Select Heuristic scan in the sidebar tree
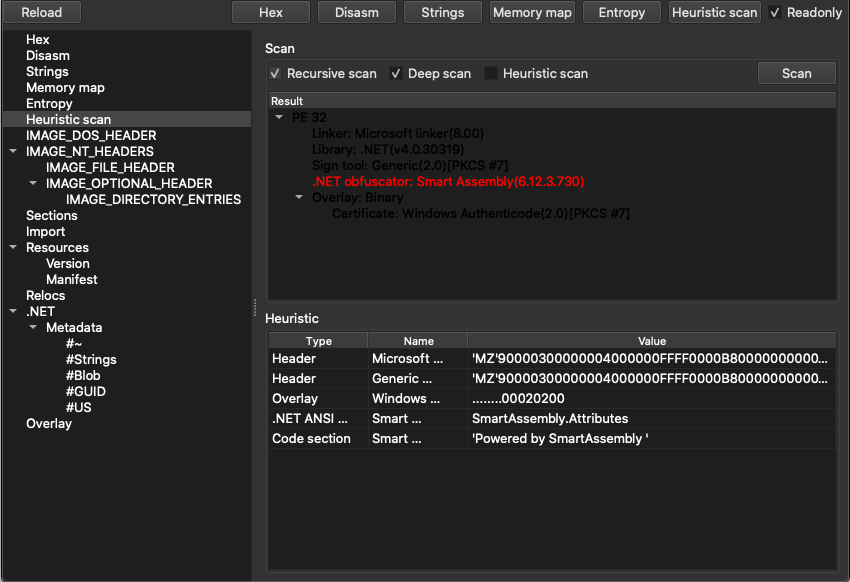 click(x=127, y=119)
